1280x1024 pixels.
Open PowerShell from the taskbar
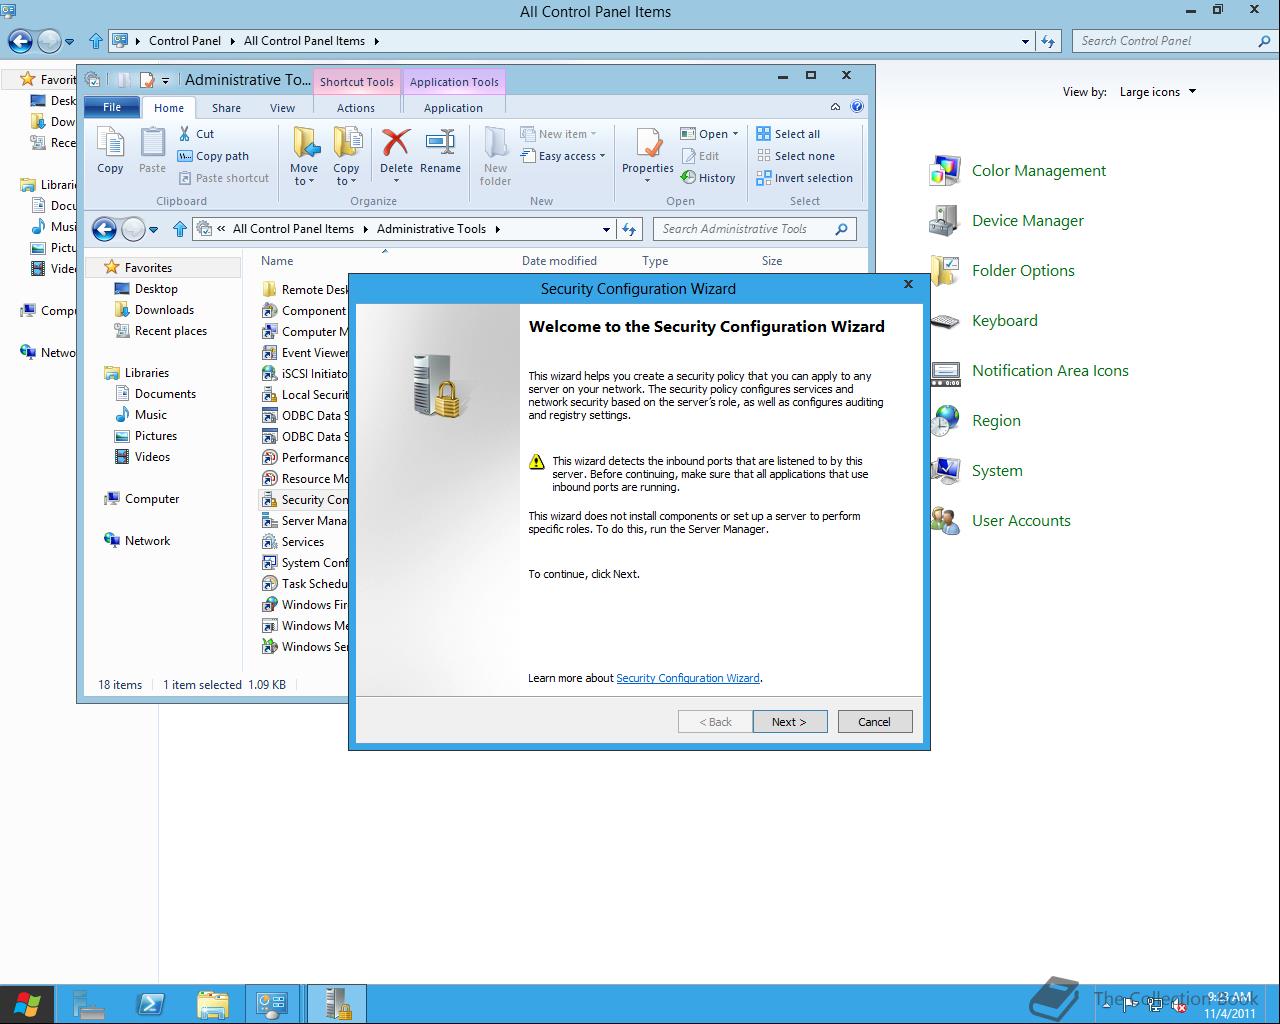(x=151, y=1004)
